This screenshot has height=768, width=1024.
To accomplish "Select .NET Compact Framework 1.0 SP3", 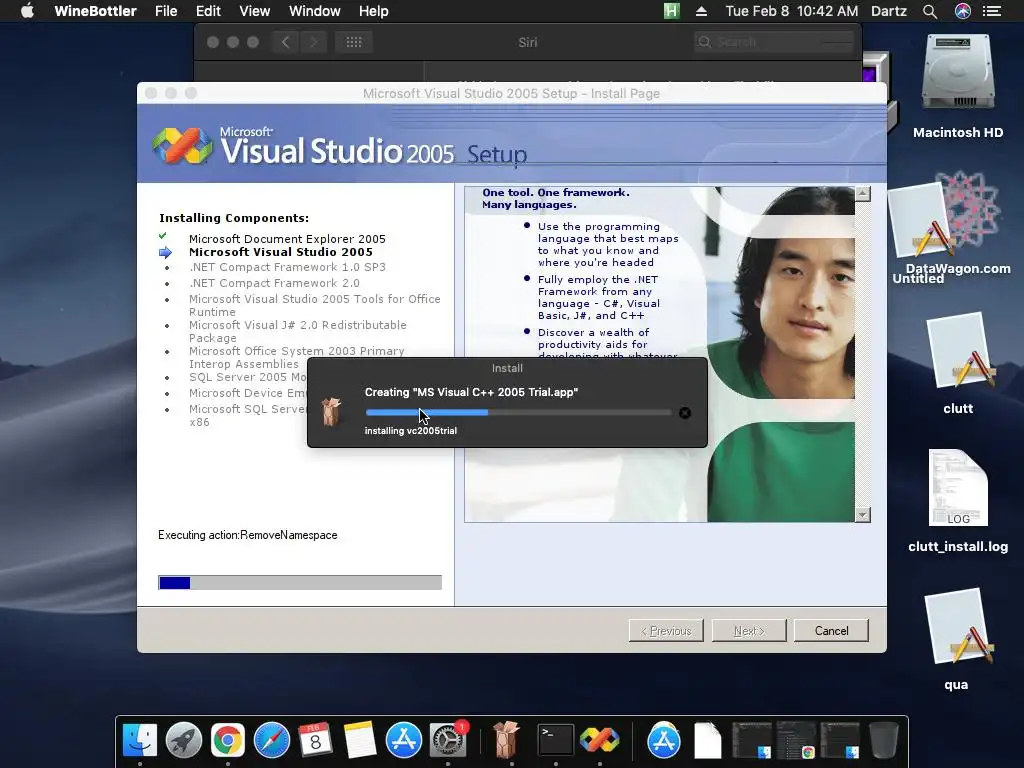I will (287, 267).
